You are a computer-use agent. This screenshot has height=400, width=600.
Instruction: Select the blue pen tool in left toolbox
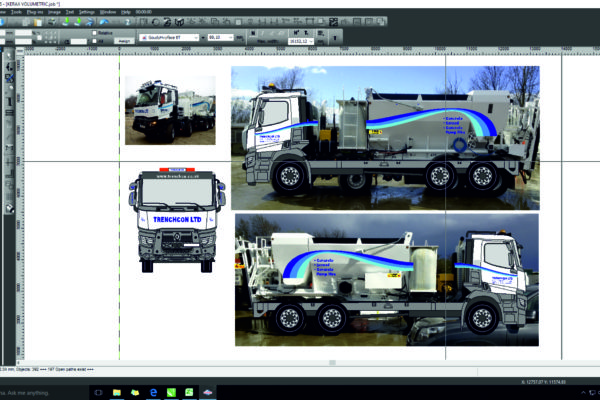(9, 78)
